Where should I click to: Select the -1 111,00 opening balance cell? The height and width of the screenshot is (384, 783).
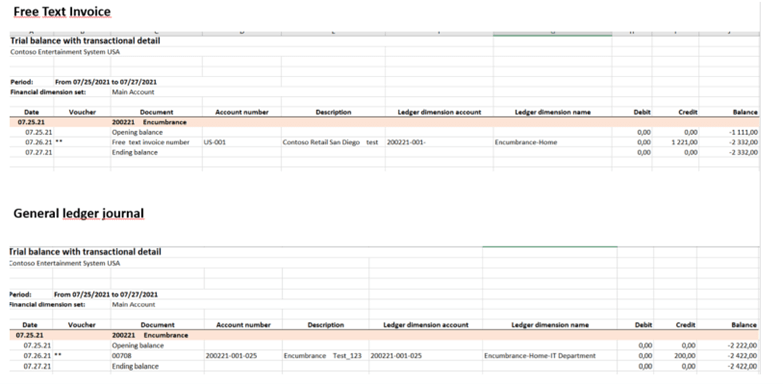pyautogui.click(x=743, y=132)
